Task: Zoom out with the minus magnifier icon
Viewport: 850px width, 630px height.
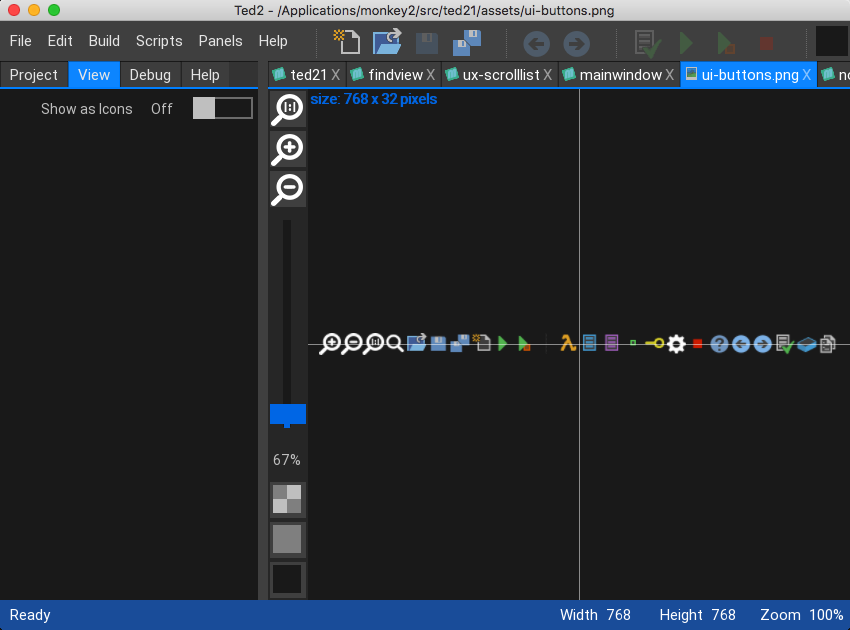Action: click(288, 188)
